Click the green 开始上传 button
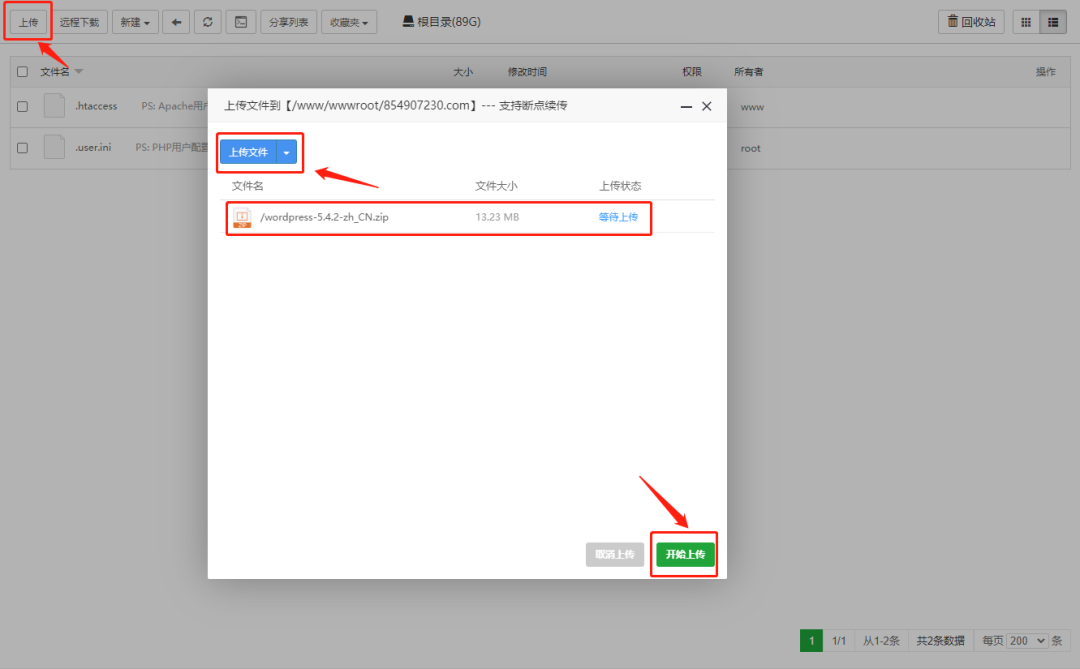The width and height of the screenshot is (1080, 669). pyautogui.click(x=685, y=554)
